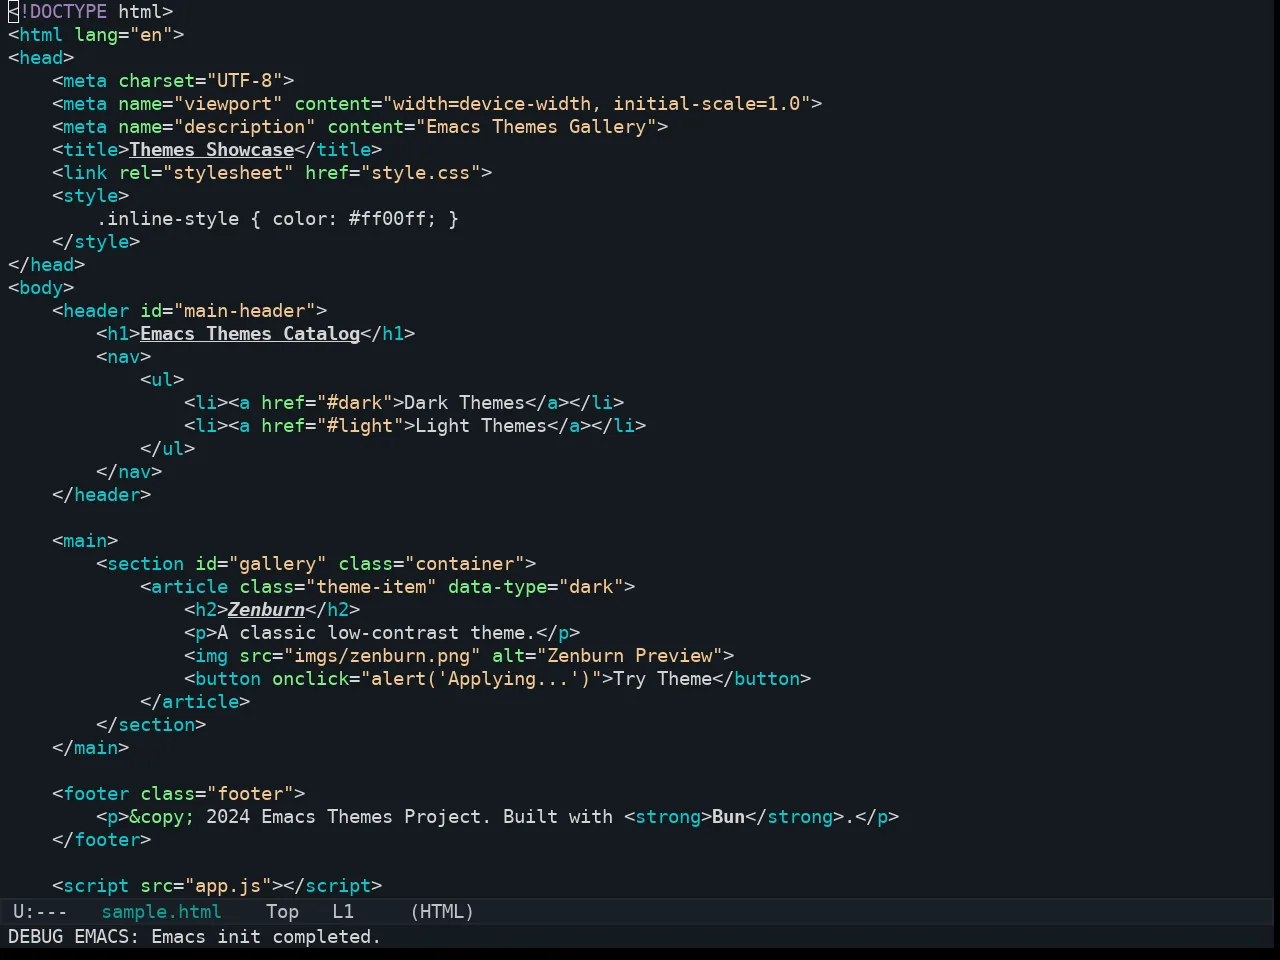Screen dimensions: 1280x960
Task: Click the &copy; entity in footer paragraph
Action: (x=162, y=817)
